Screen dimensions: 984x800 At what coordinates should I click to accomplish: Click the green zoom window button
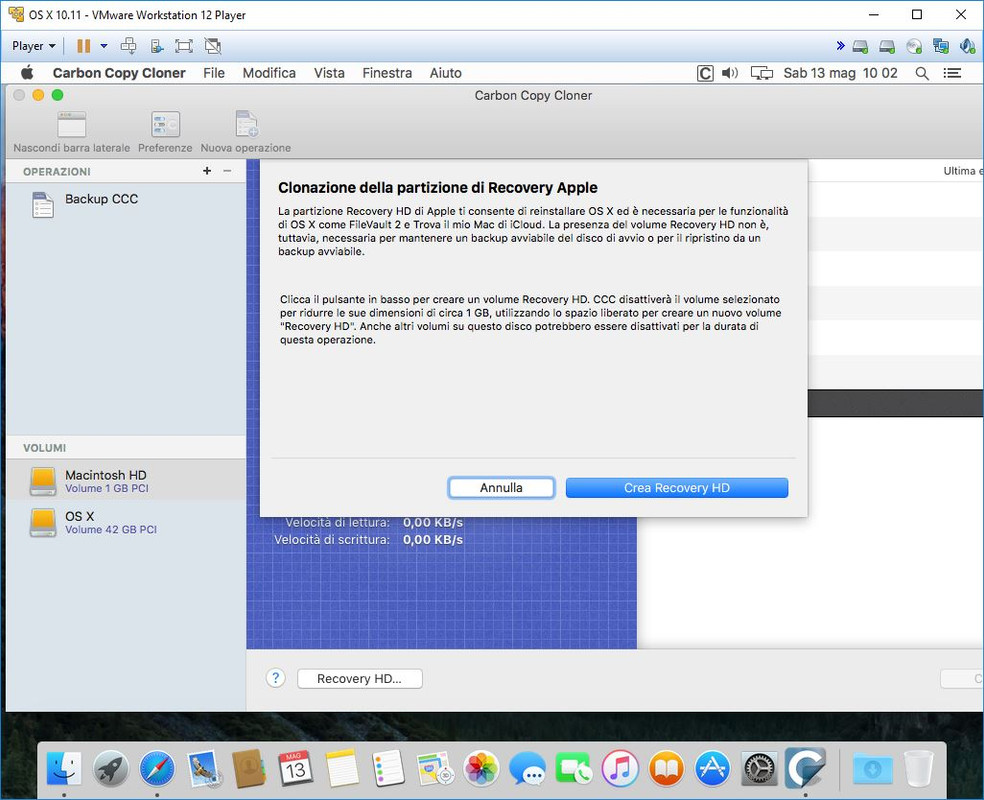pos(57,95)
